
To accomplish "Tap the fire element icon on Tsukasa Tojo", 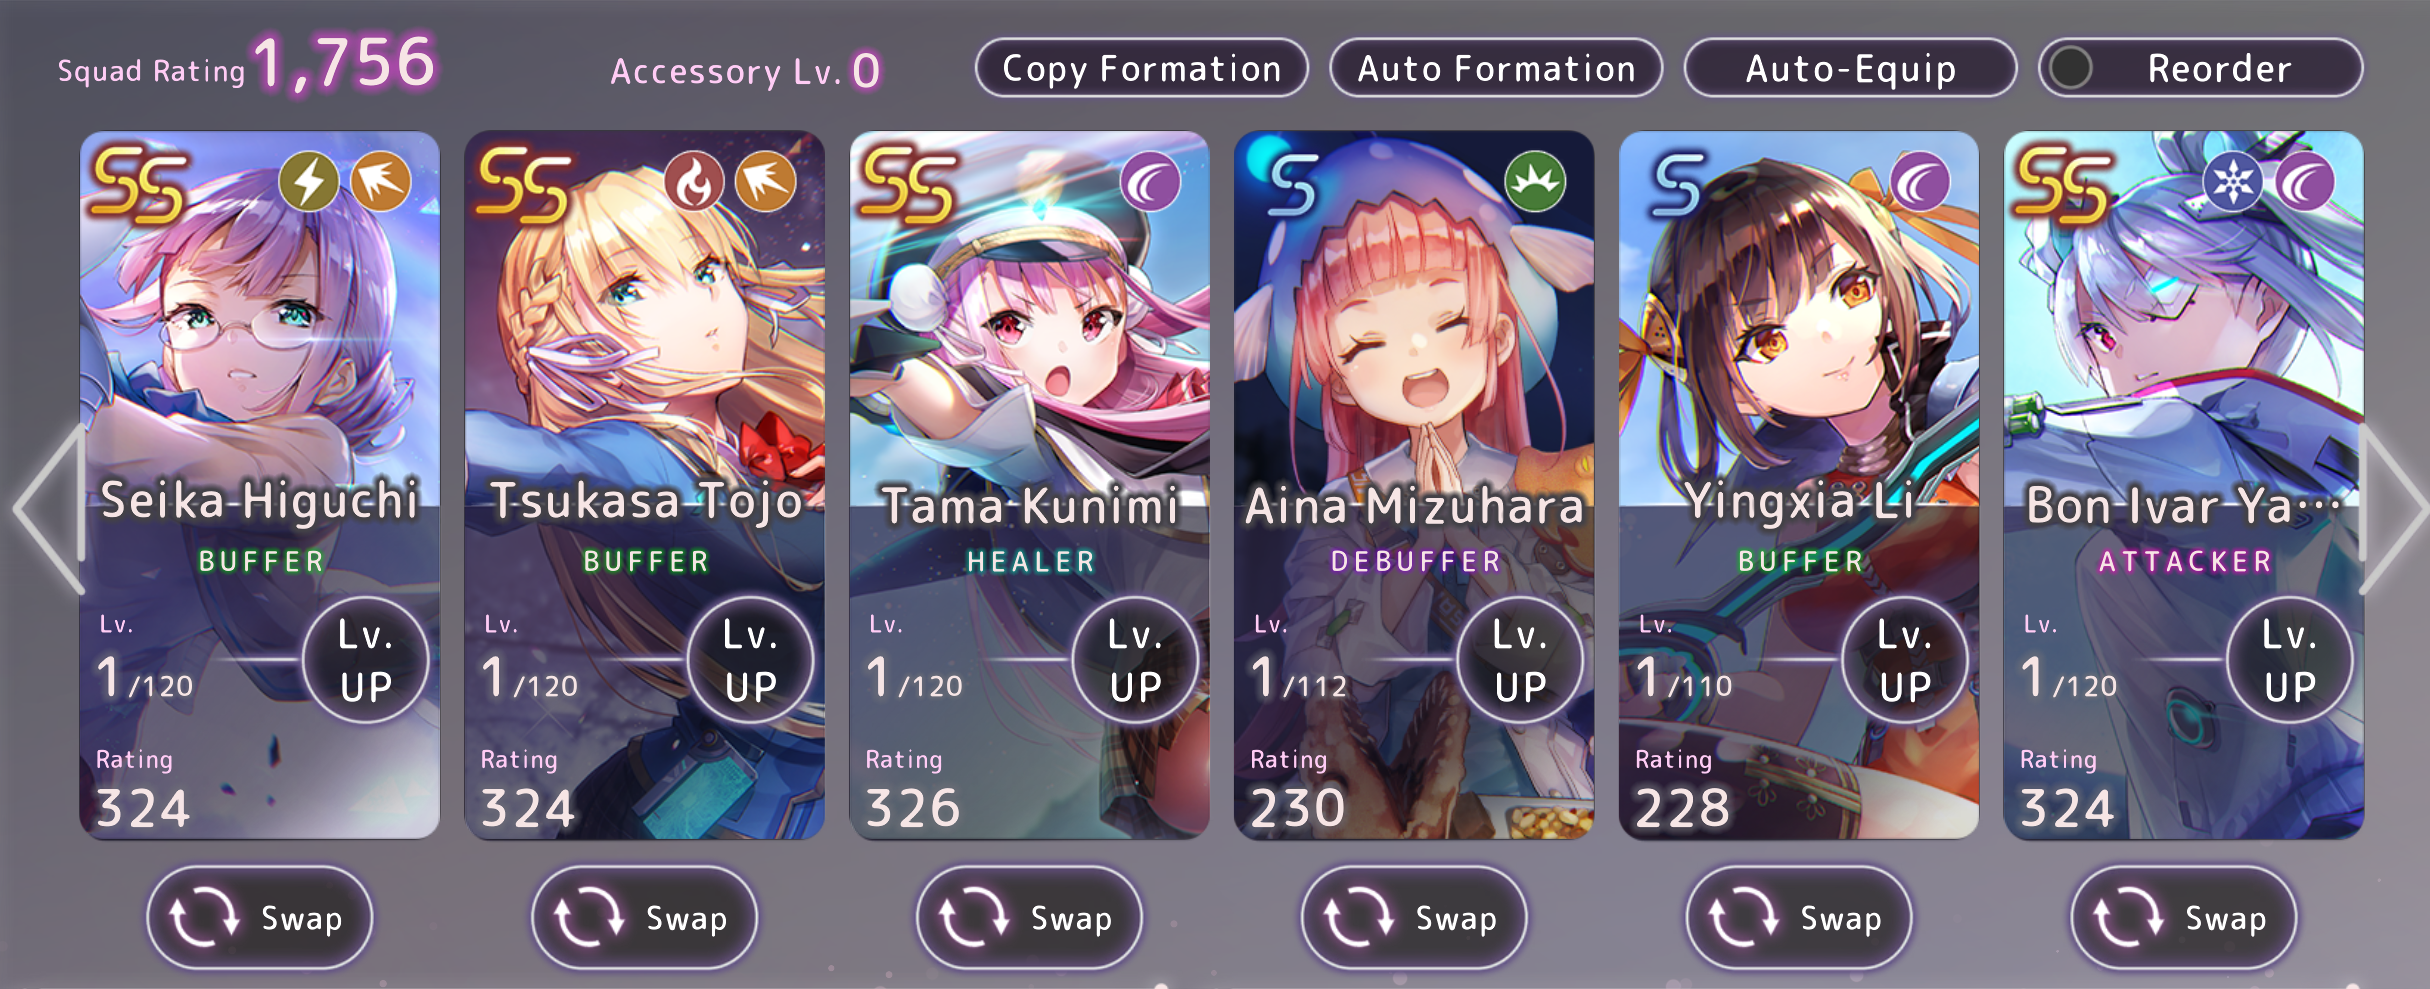I will [x=694, y=182].
